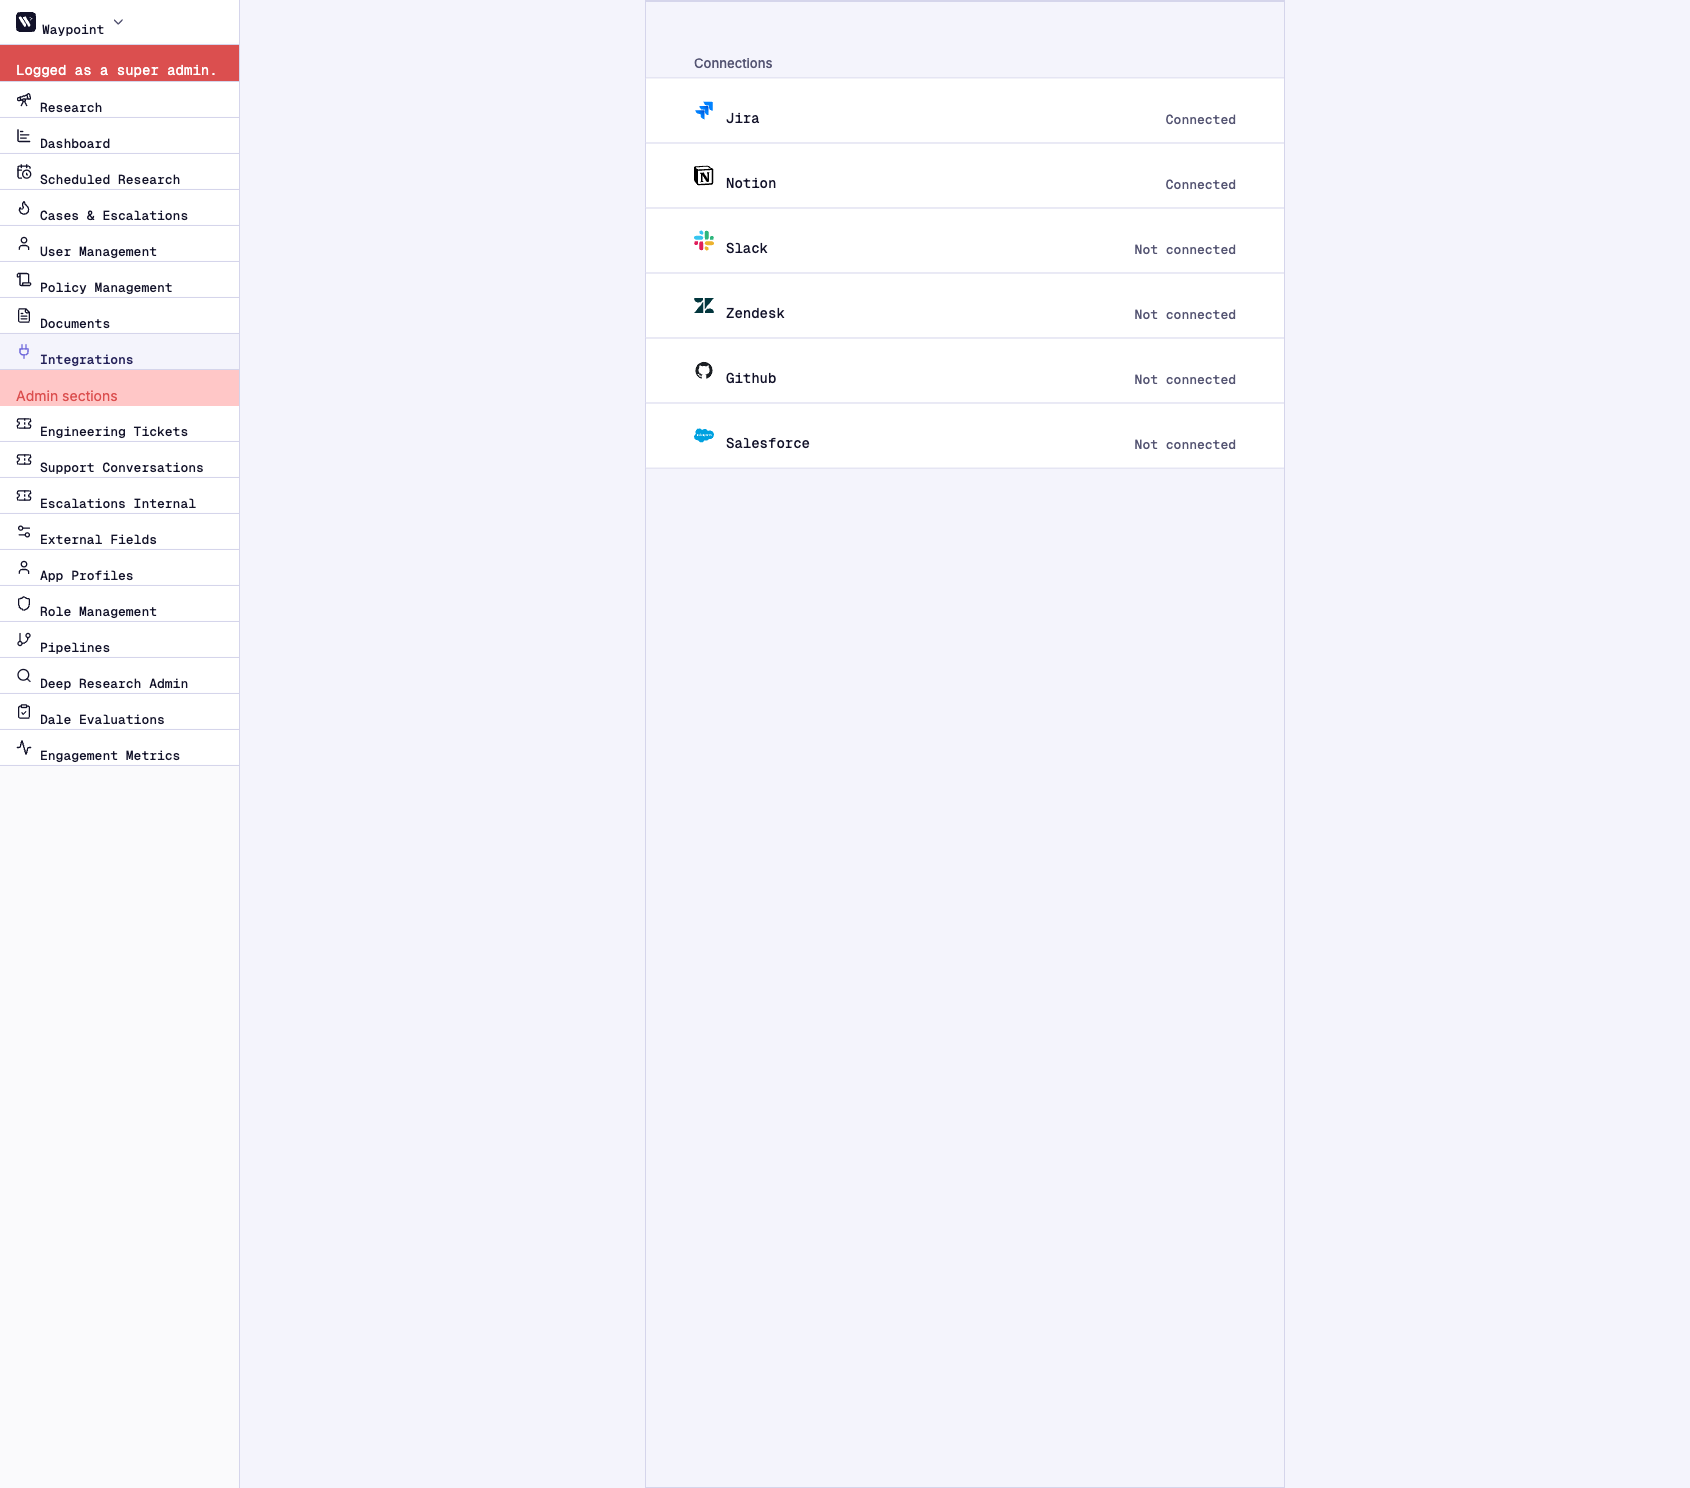The image size is (1690, 1488).
Task: View Engagement Metrics page
Action: (x=119, y=748)
